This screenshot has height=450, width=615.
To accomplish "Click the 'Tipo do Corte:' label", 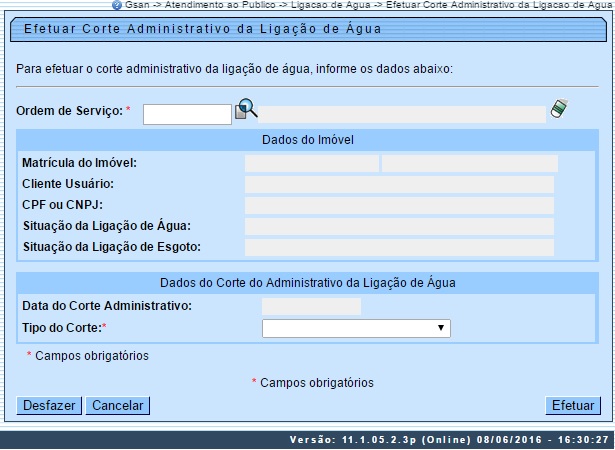I will click(62, 328).
